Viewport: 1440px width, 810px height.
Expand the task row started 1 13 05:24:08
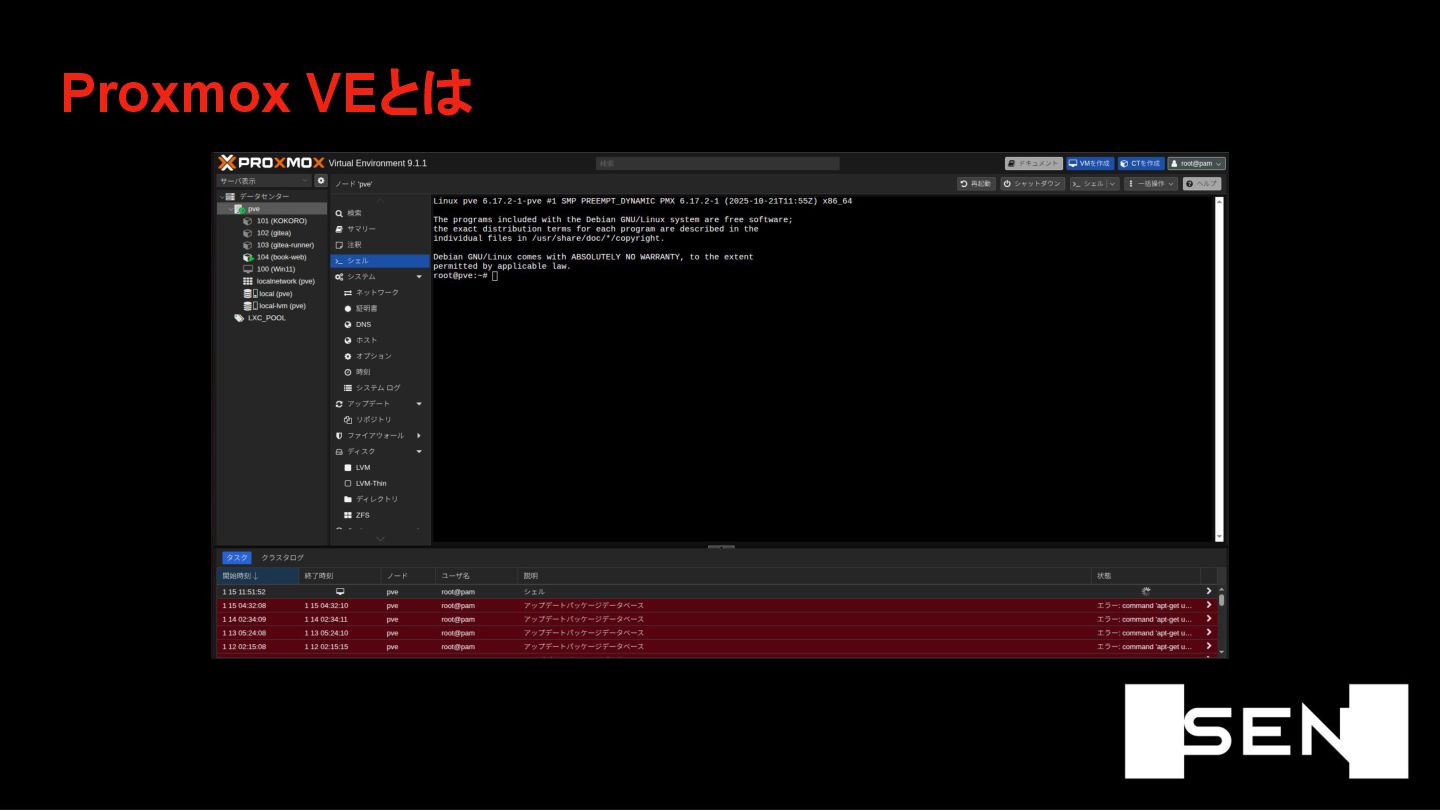tap(1208, 633)
